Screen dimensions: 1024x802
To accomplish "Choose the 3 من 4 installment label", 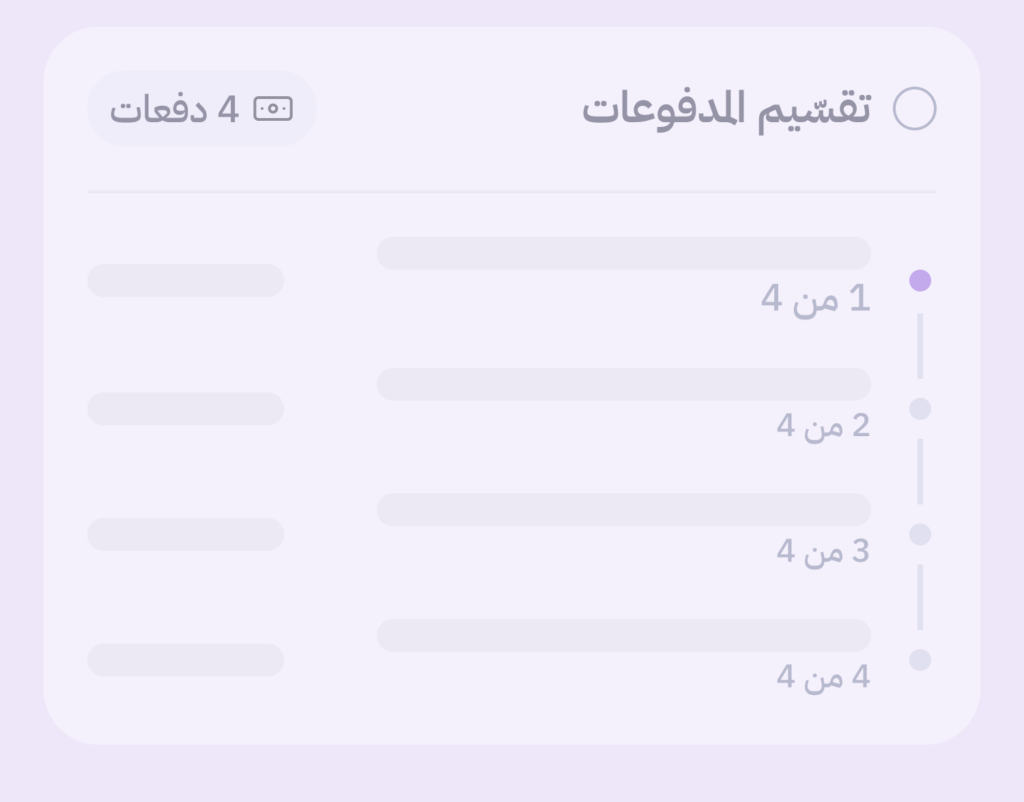I will click(x=824, y=551).
